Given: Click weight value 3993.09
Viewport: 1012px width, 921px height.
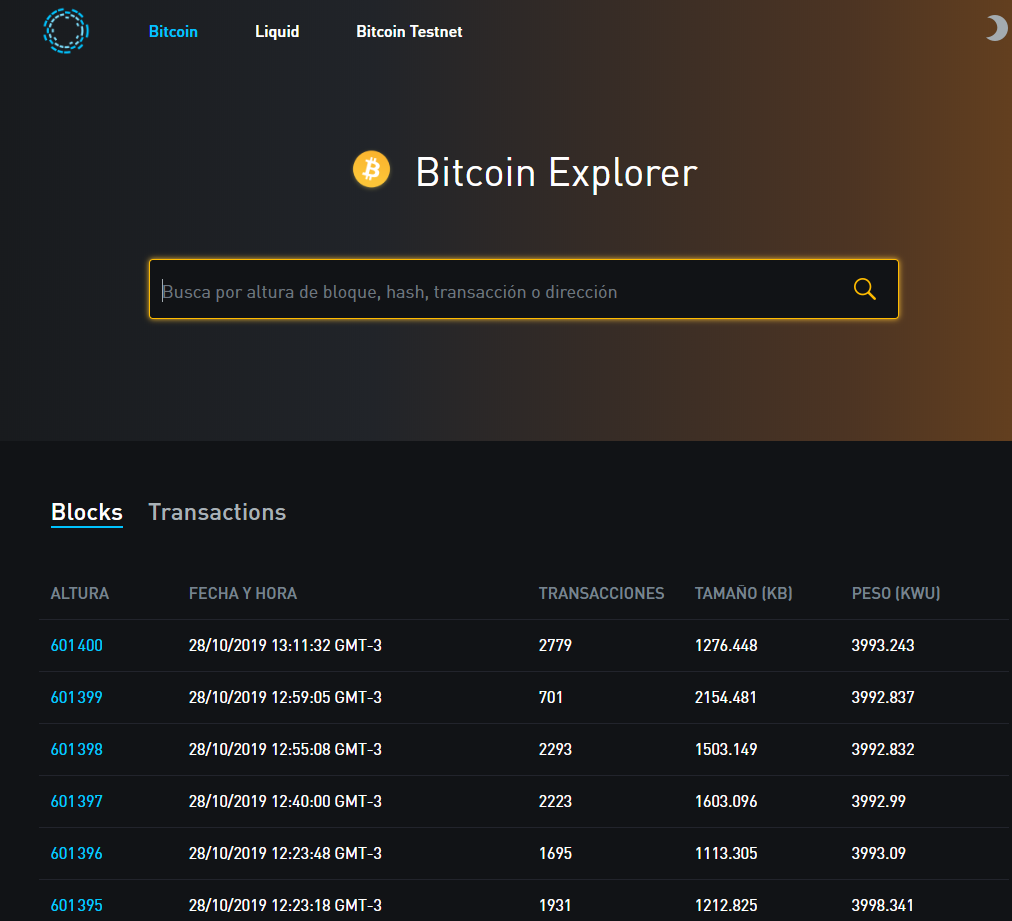Looking at the screenshot, I should (x=878, y=853).
